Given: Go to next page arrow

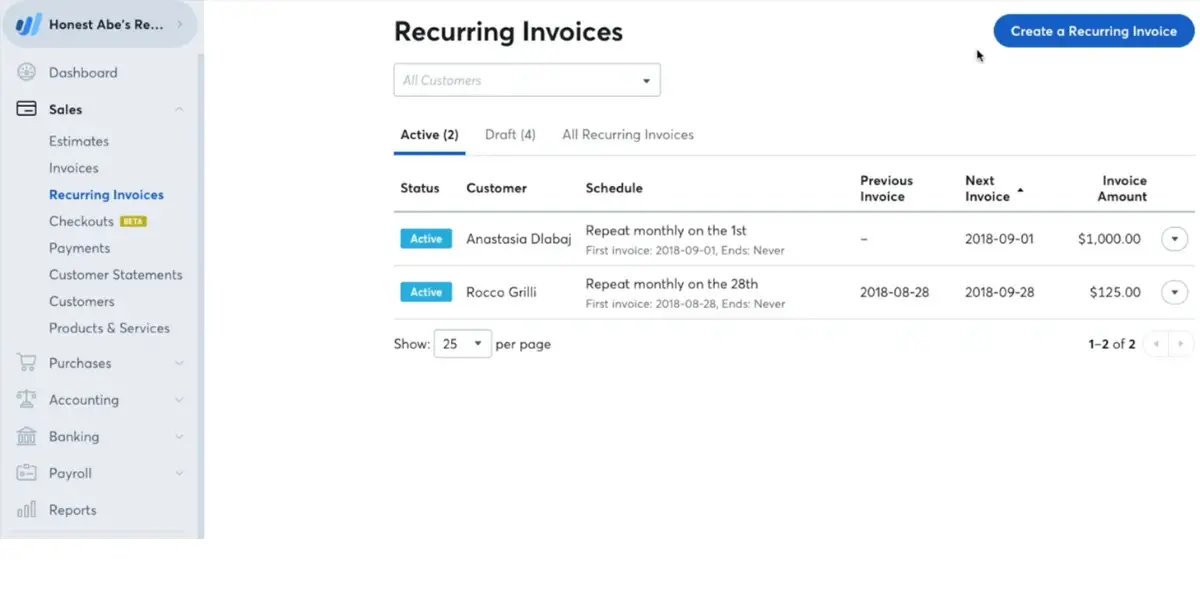Looking at the screenshot, I should (x=1181, y=344).
